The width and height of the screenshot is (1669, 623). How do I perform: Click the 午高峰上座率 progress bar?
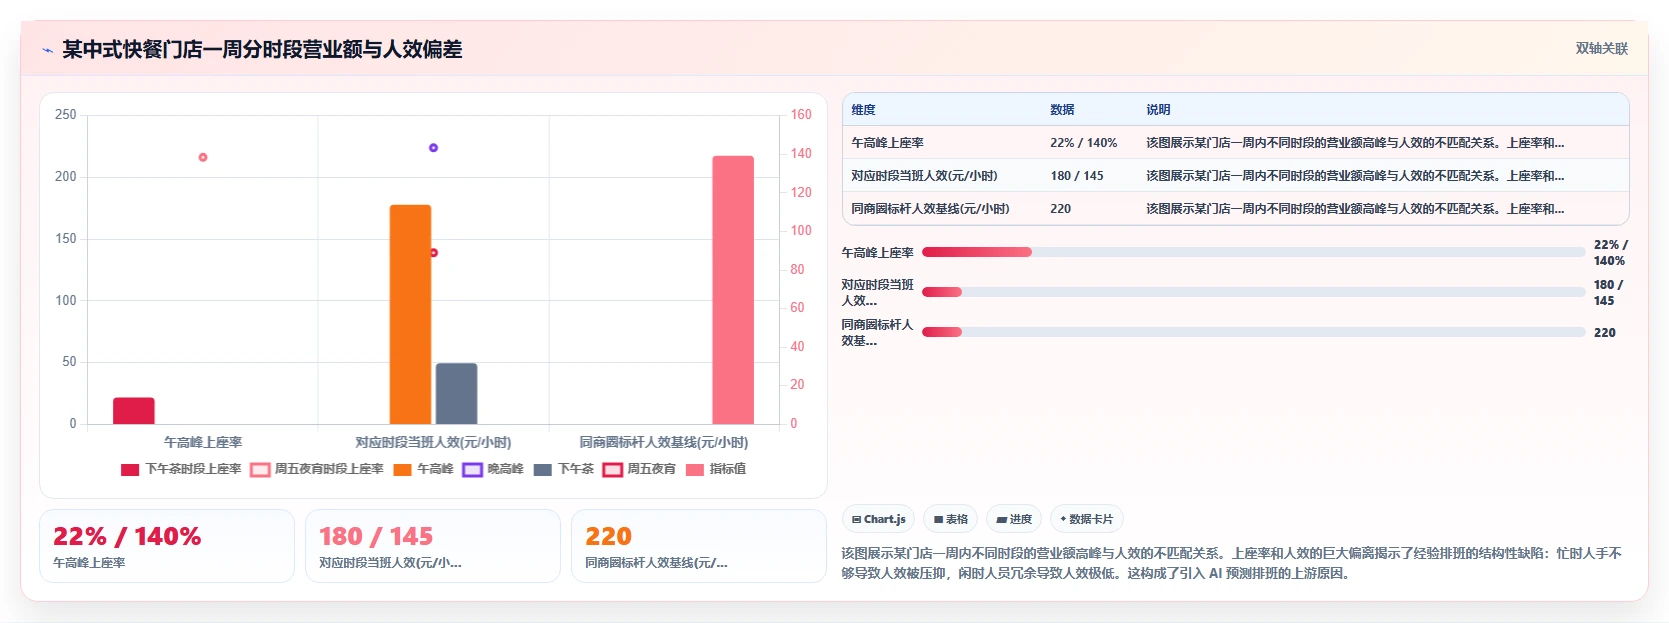1253,252
